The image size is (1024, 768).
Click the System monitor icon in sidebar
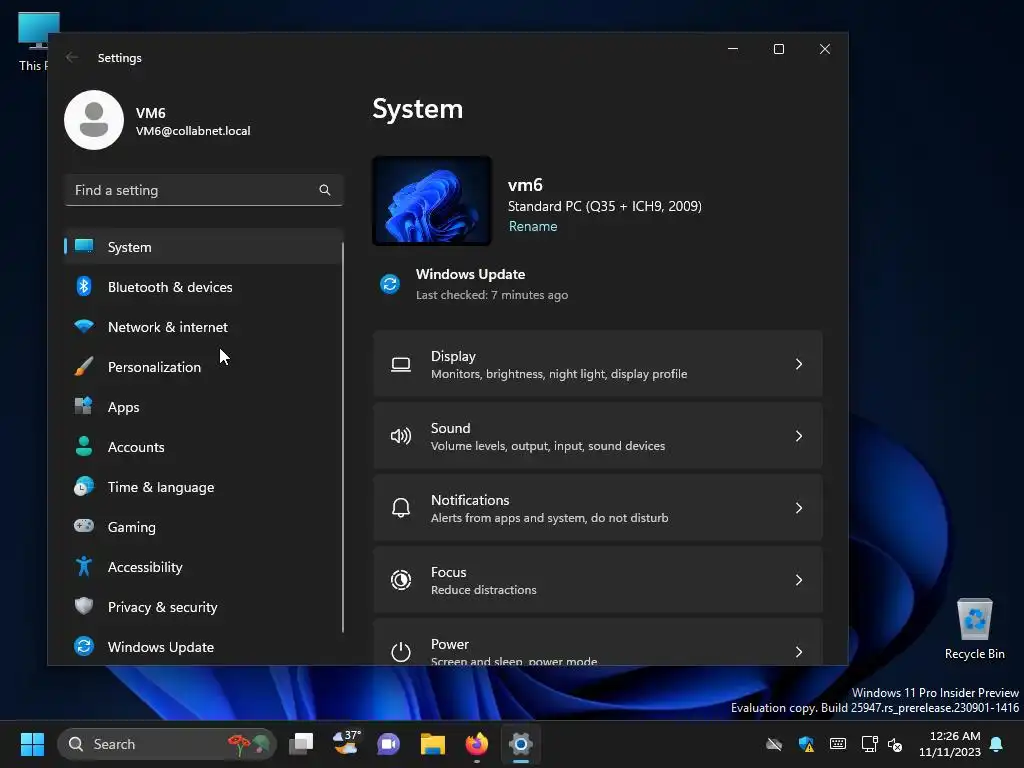[84, 246]
